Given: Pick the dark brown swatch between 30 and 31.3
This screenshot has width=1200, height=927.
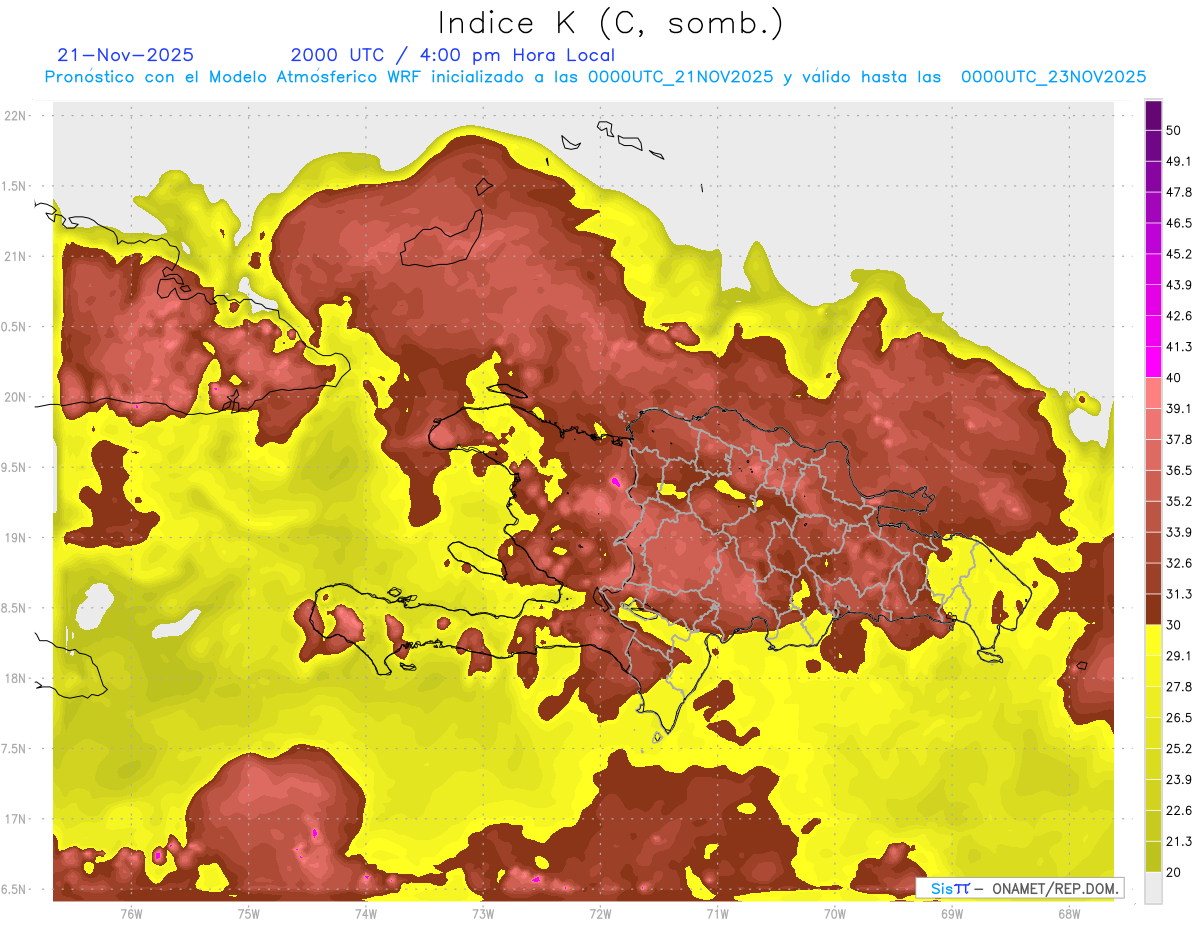Looking at the screenshot, I should coord(1153,609).
